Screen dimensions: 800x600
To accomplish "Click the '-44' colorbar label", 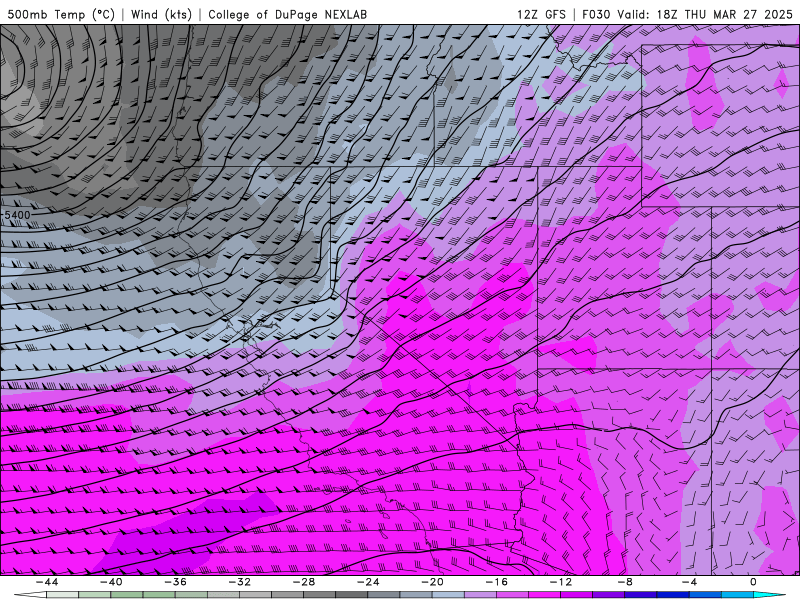I will coord(47,582).
